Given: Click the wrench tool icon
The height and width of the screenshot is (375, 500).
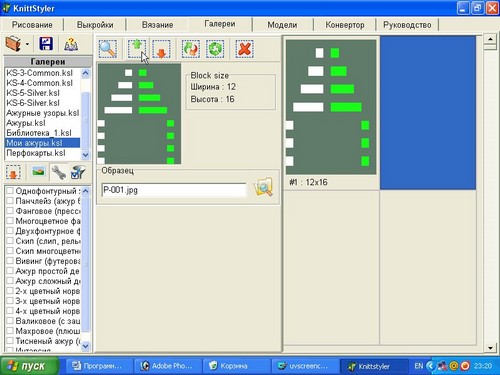Looking at the screenshot, I should tap(59, 172).
